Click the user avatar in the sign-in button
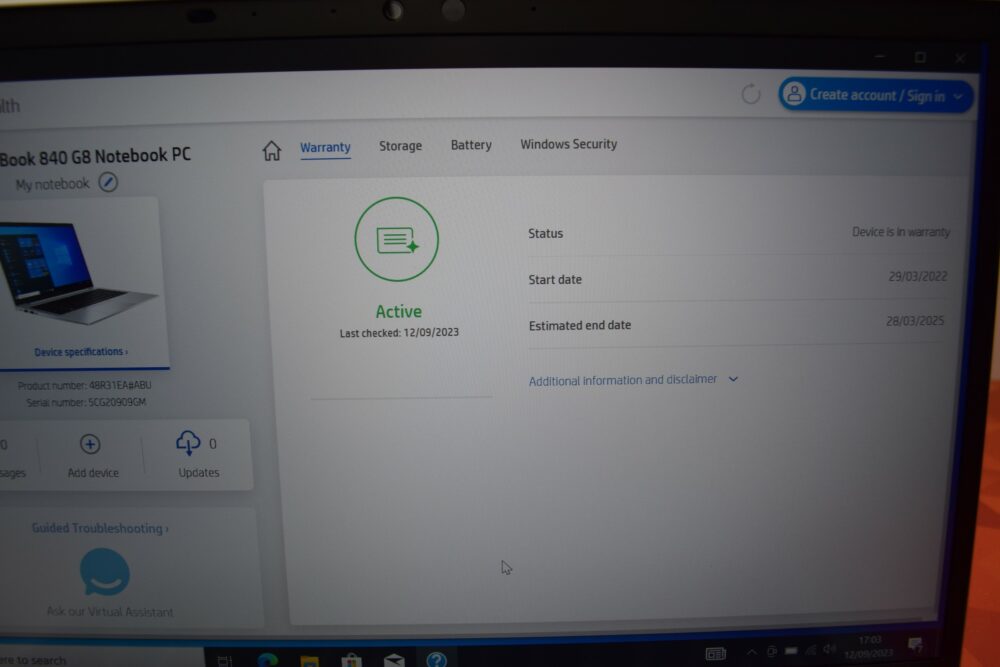The height and width of the screenshot is (667, 1000). (795, 94)
